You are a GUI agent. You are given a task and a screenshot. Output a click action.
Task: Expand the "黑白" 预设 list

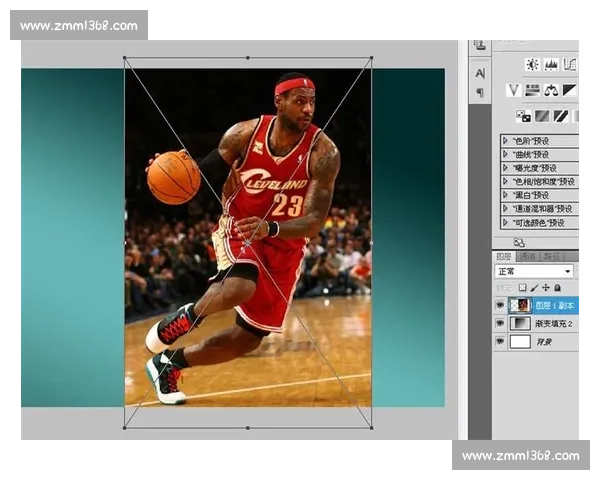click(x=505, y=195)
